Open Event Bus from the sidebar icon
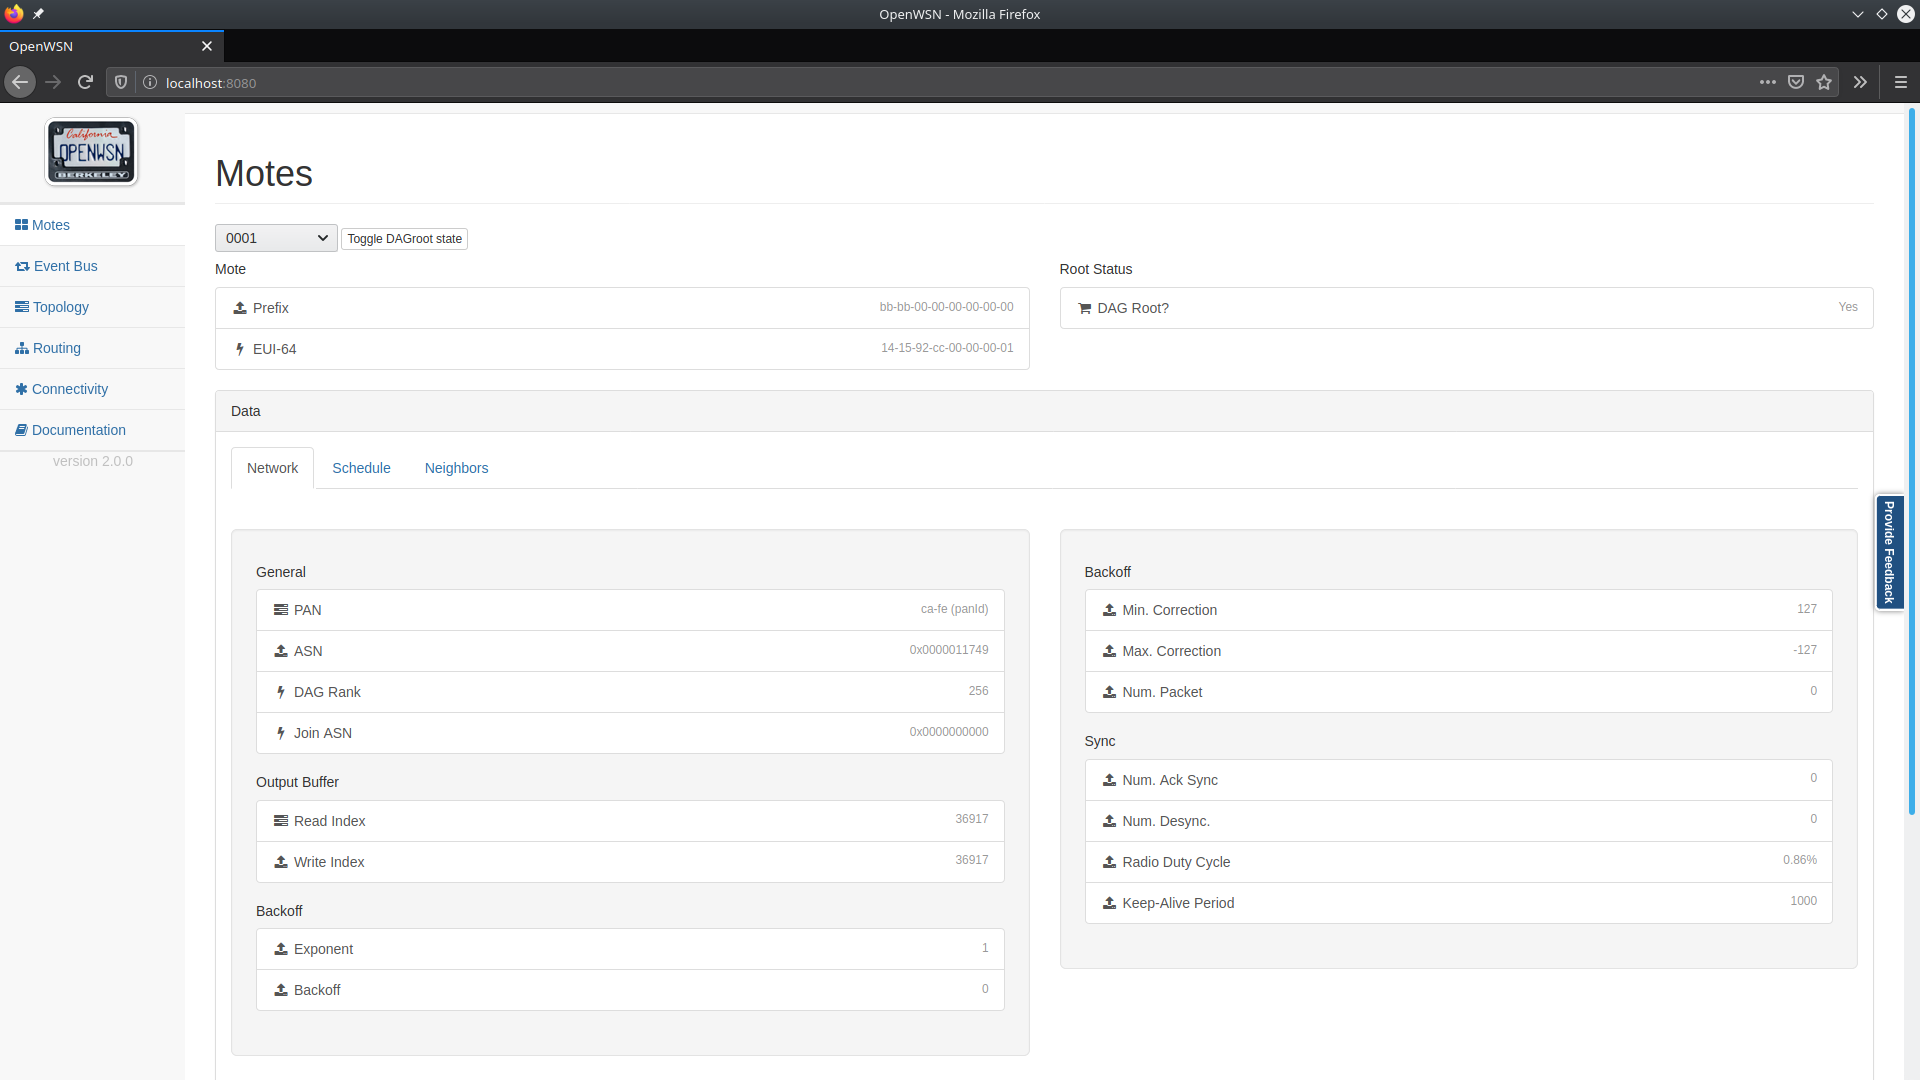Image resolution: width=1920 pixels, height=1080 pixels. click(22, 266)
